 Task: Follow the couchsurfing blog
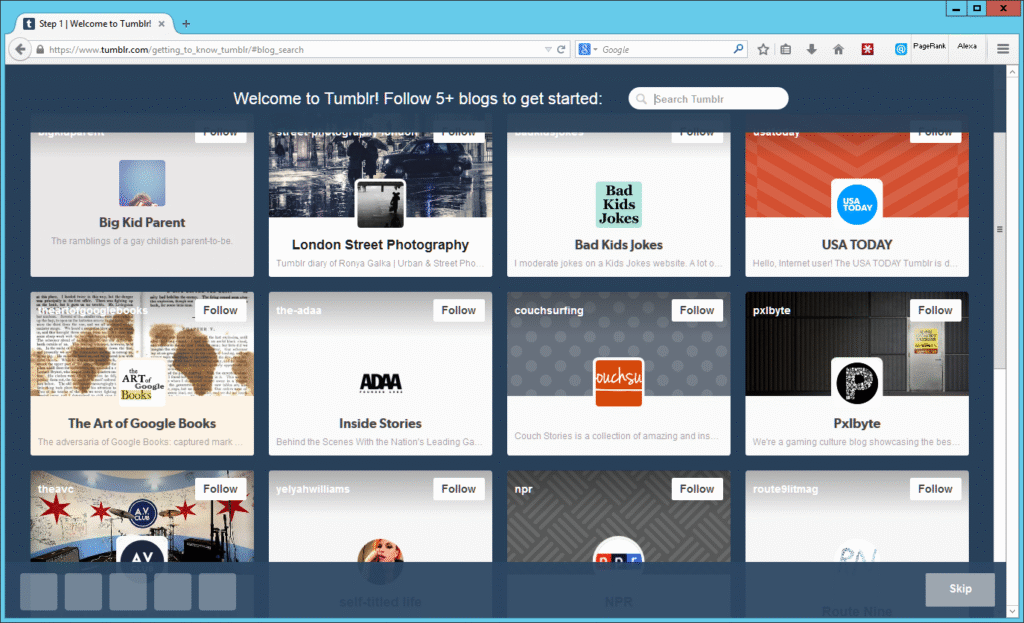pos(697,310)
